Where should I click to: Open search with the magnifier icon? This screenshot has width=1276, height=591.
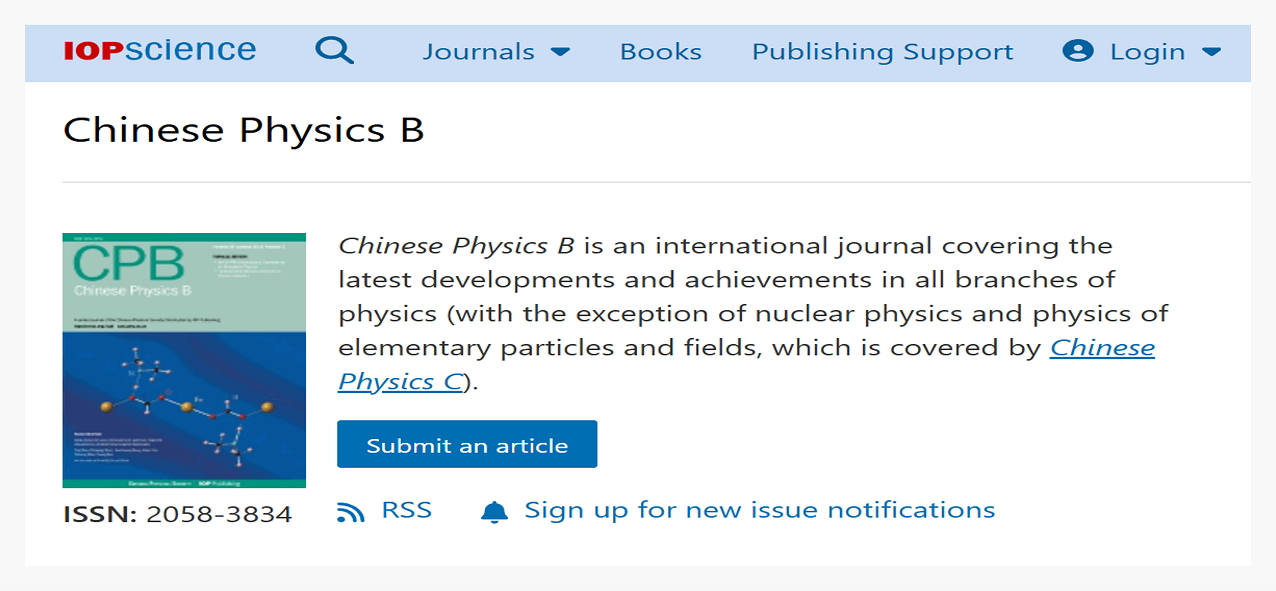point(334,51)
